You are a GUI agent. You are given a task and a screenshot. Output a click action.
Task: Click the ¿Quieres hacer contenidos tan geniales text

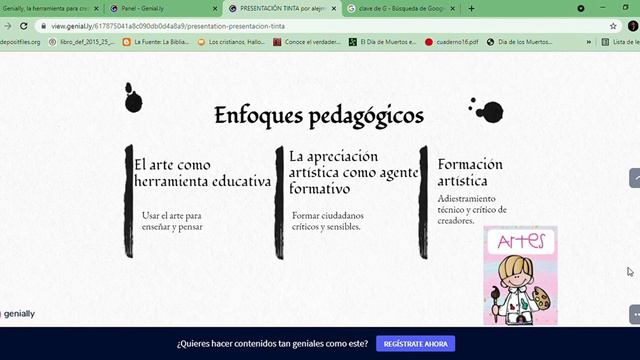click(272, 344)
